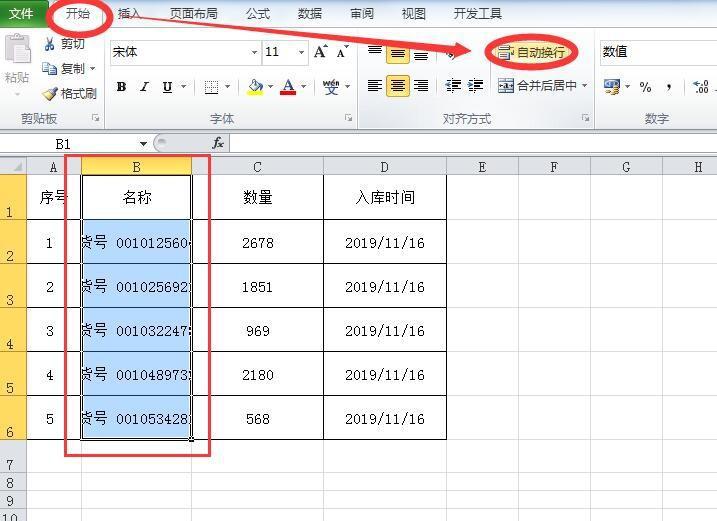This screenshot has width=717, height=521.
Task: Increase the indent
Action: coord(476,86)
